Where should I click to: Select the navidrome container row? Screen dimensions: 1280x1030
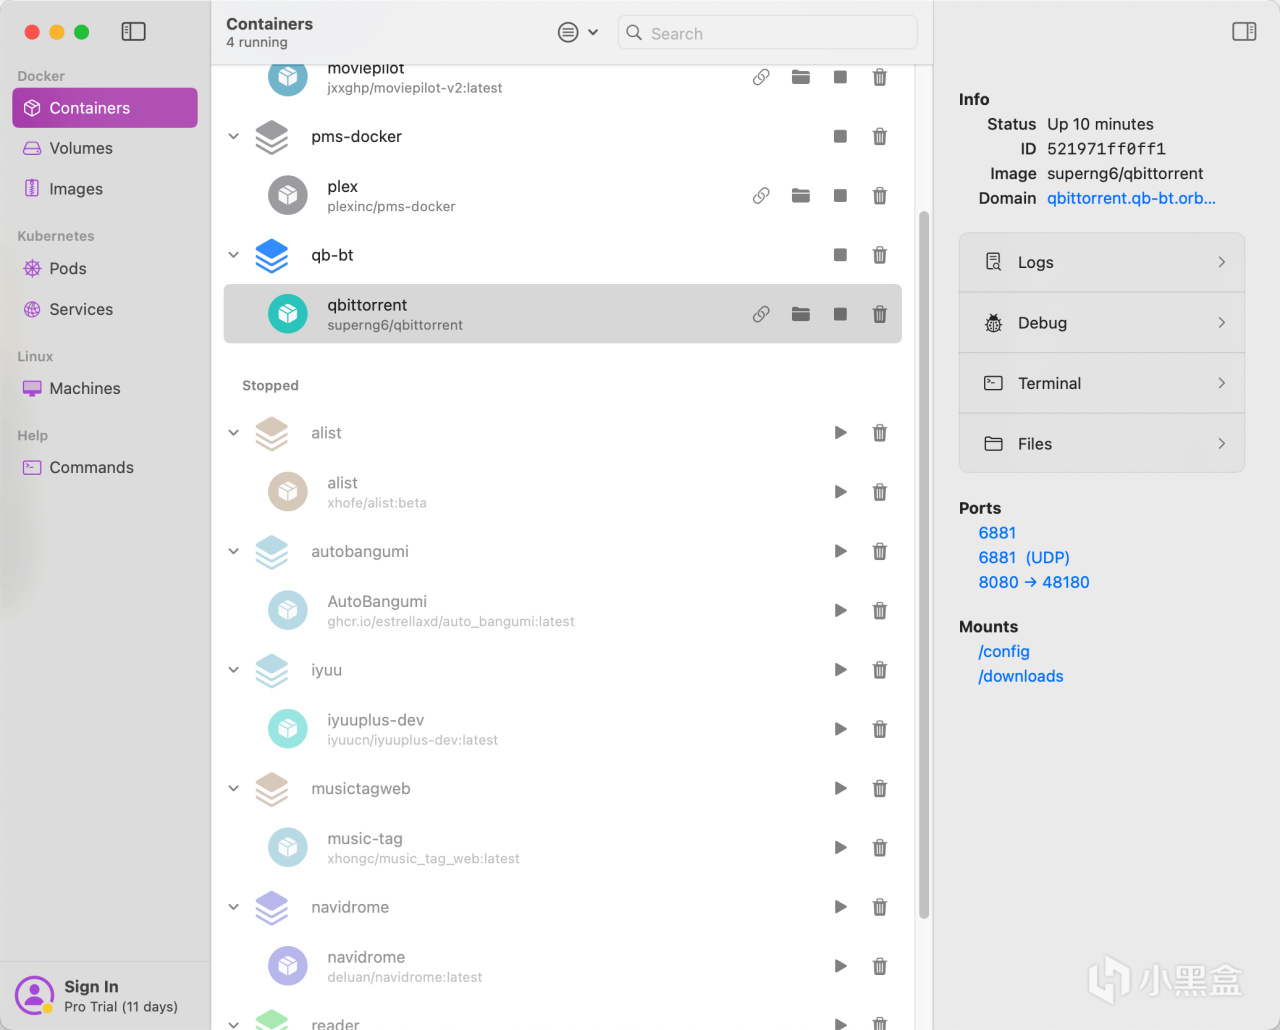click(562, 966)
